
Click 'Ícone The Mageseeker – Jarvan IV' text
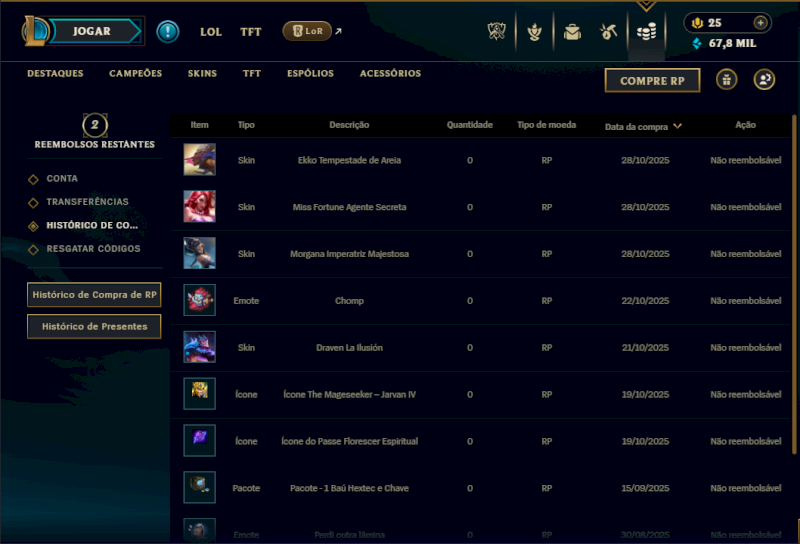pos(349,394)
